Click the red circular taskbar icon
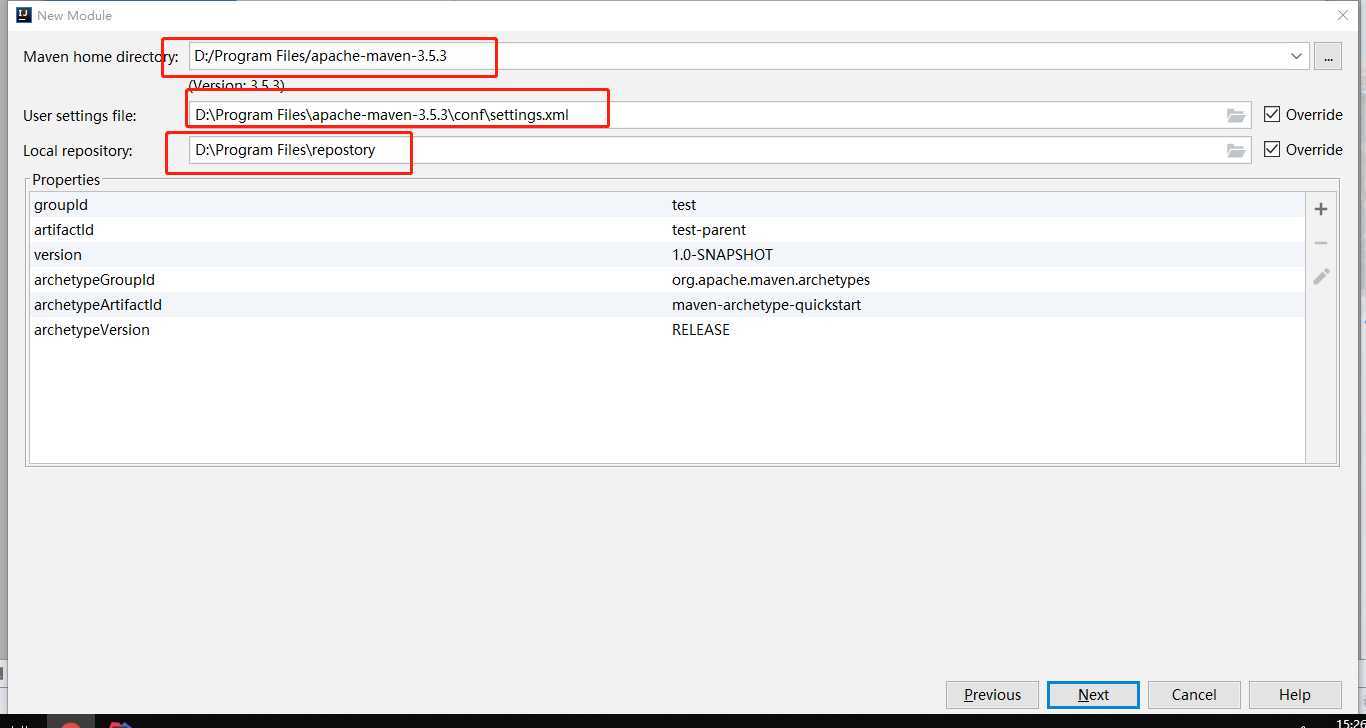 (x=70, y=724)
